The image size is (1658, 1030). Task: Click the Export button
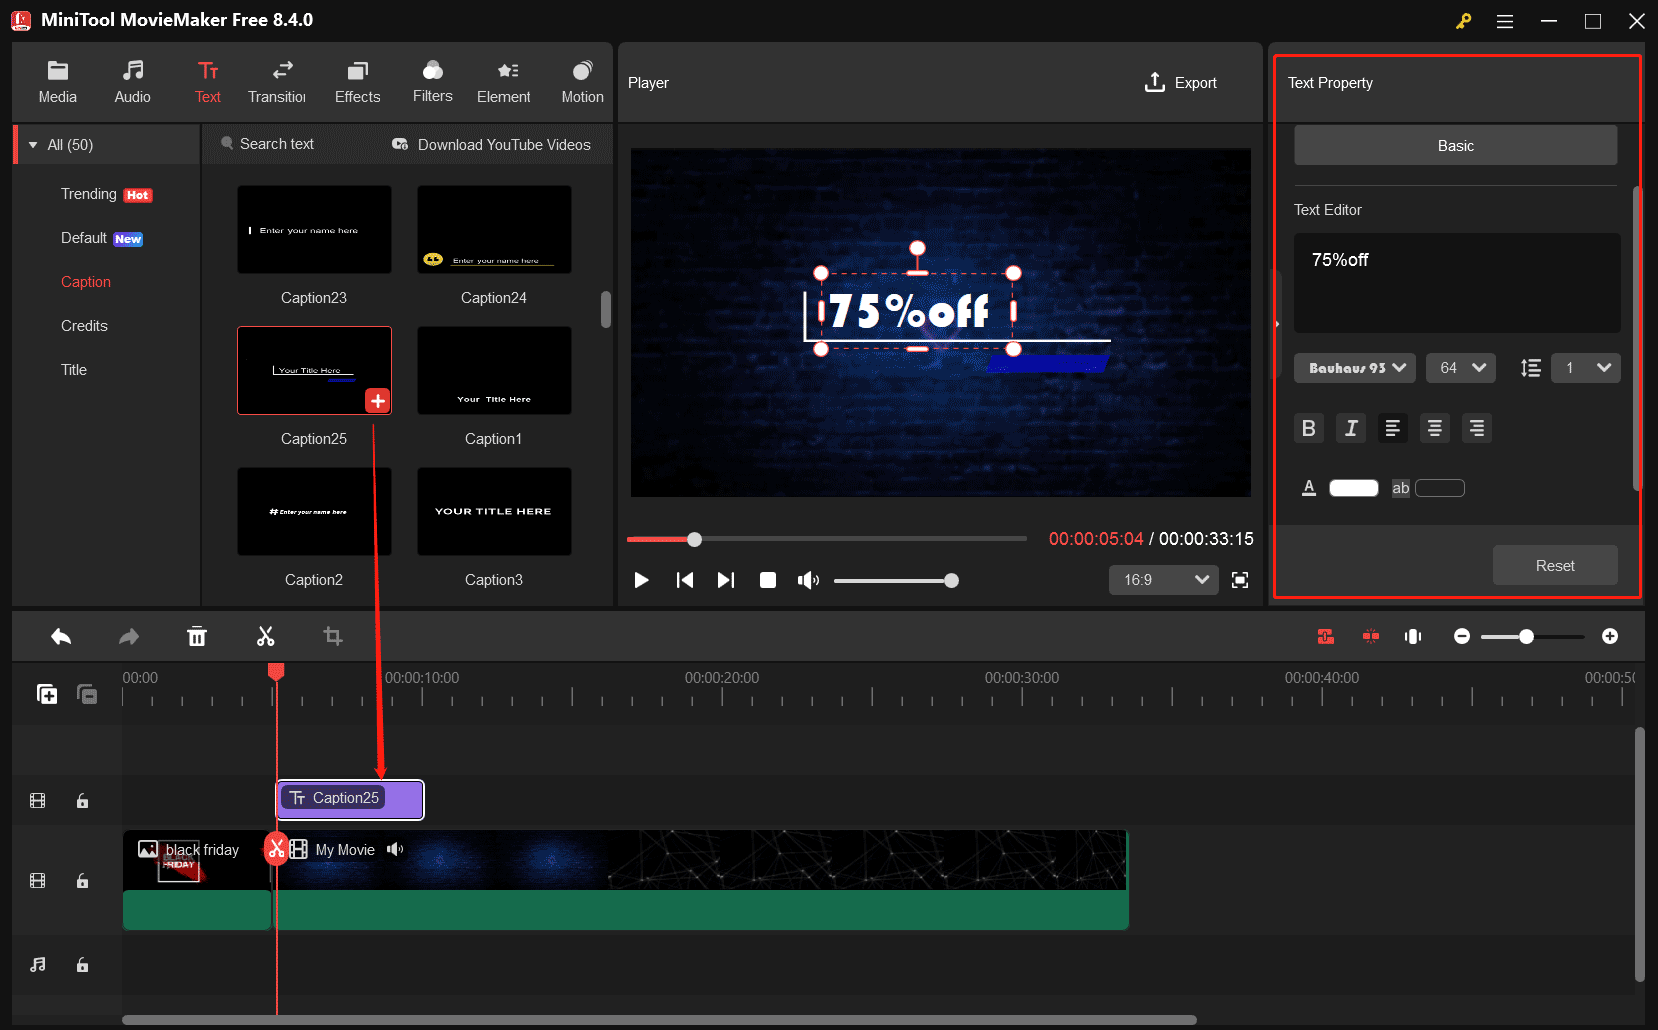[x=1181, y=82]
